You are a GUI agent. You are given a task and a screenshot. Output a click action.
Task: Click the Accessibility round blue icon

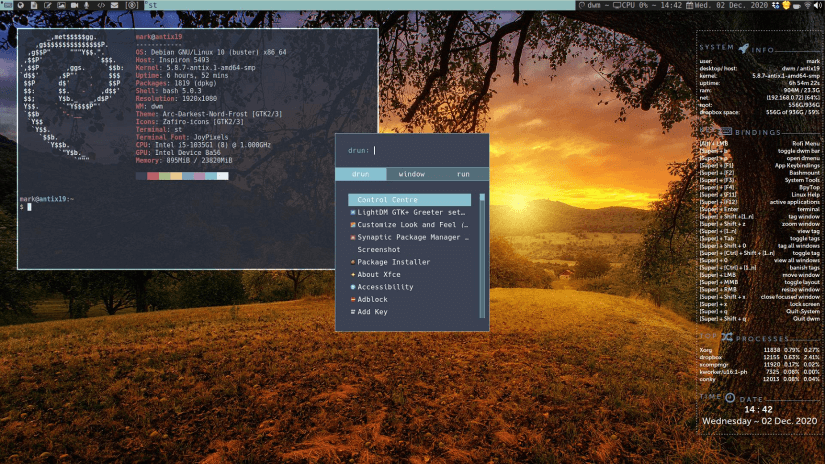(x=353, y=287)
